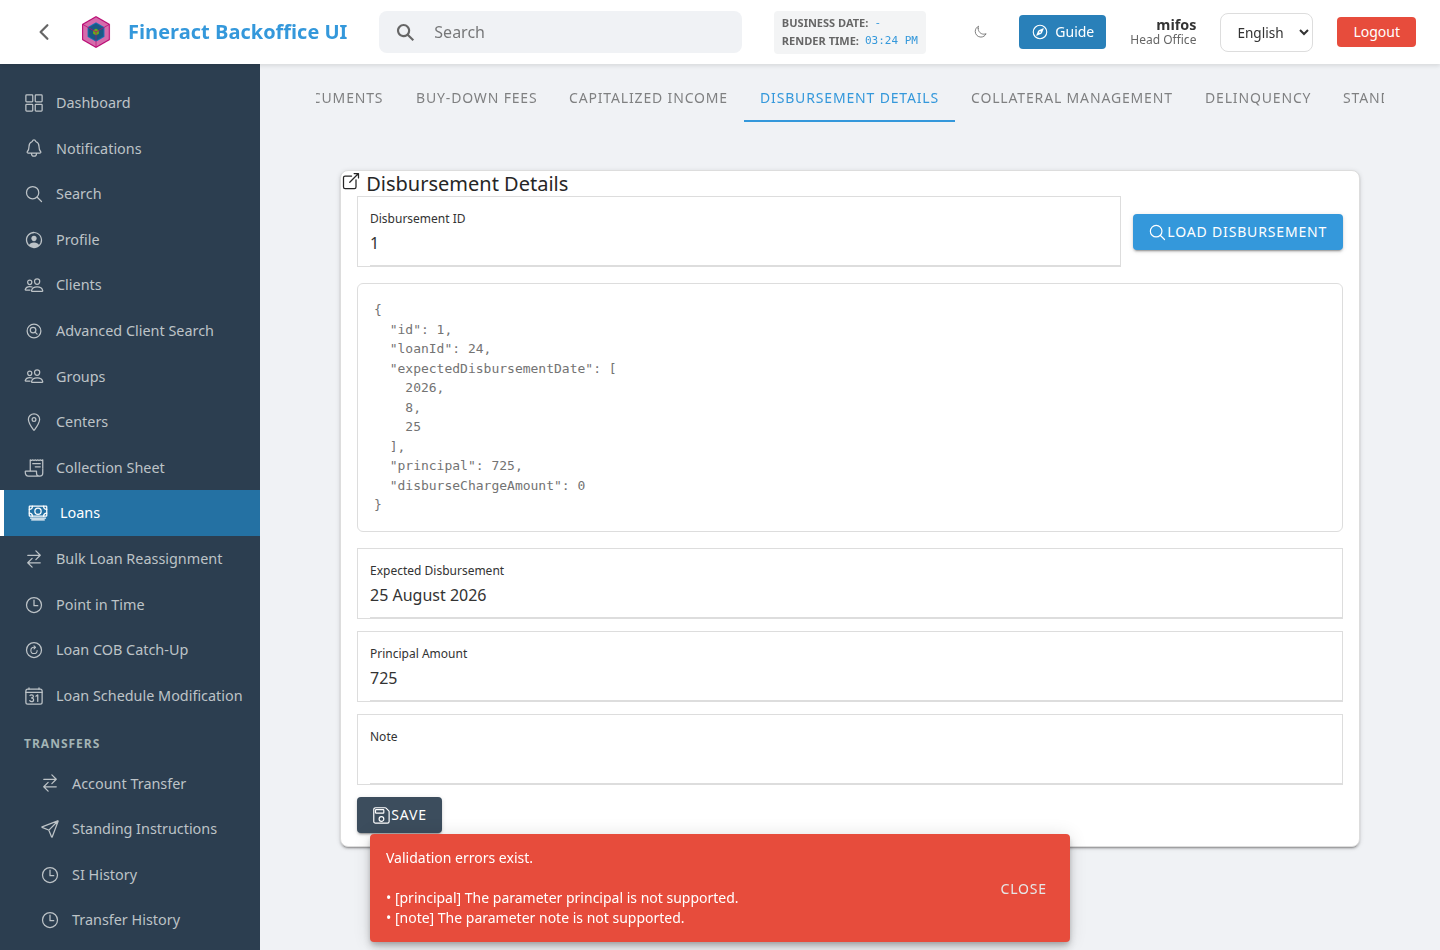Click the Logout button

[1376, 32]
